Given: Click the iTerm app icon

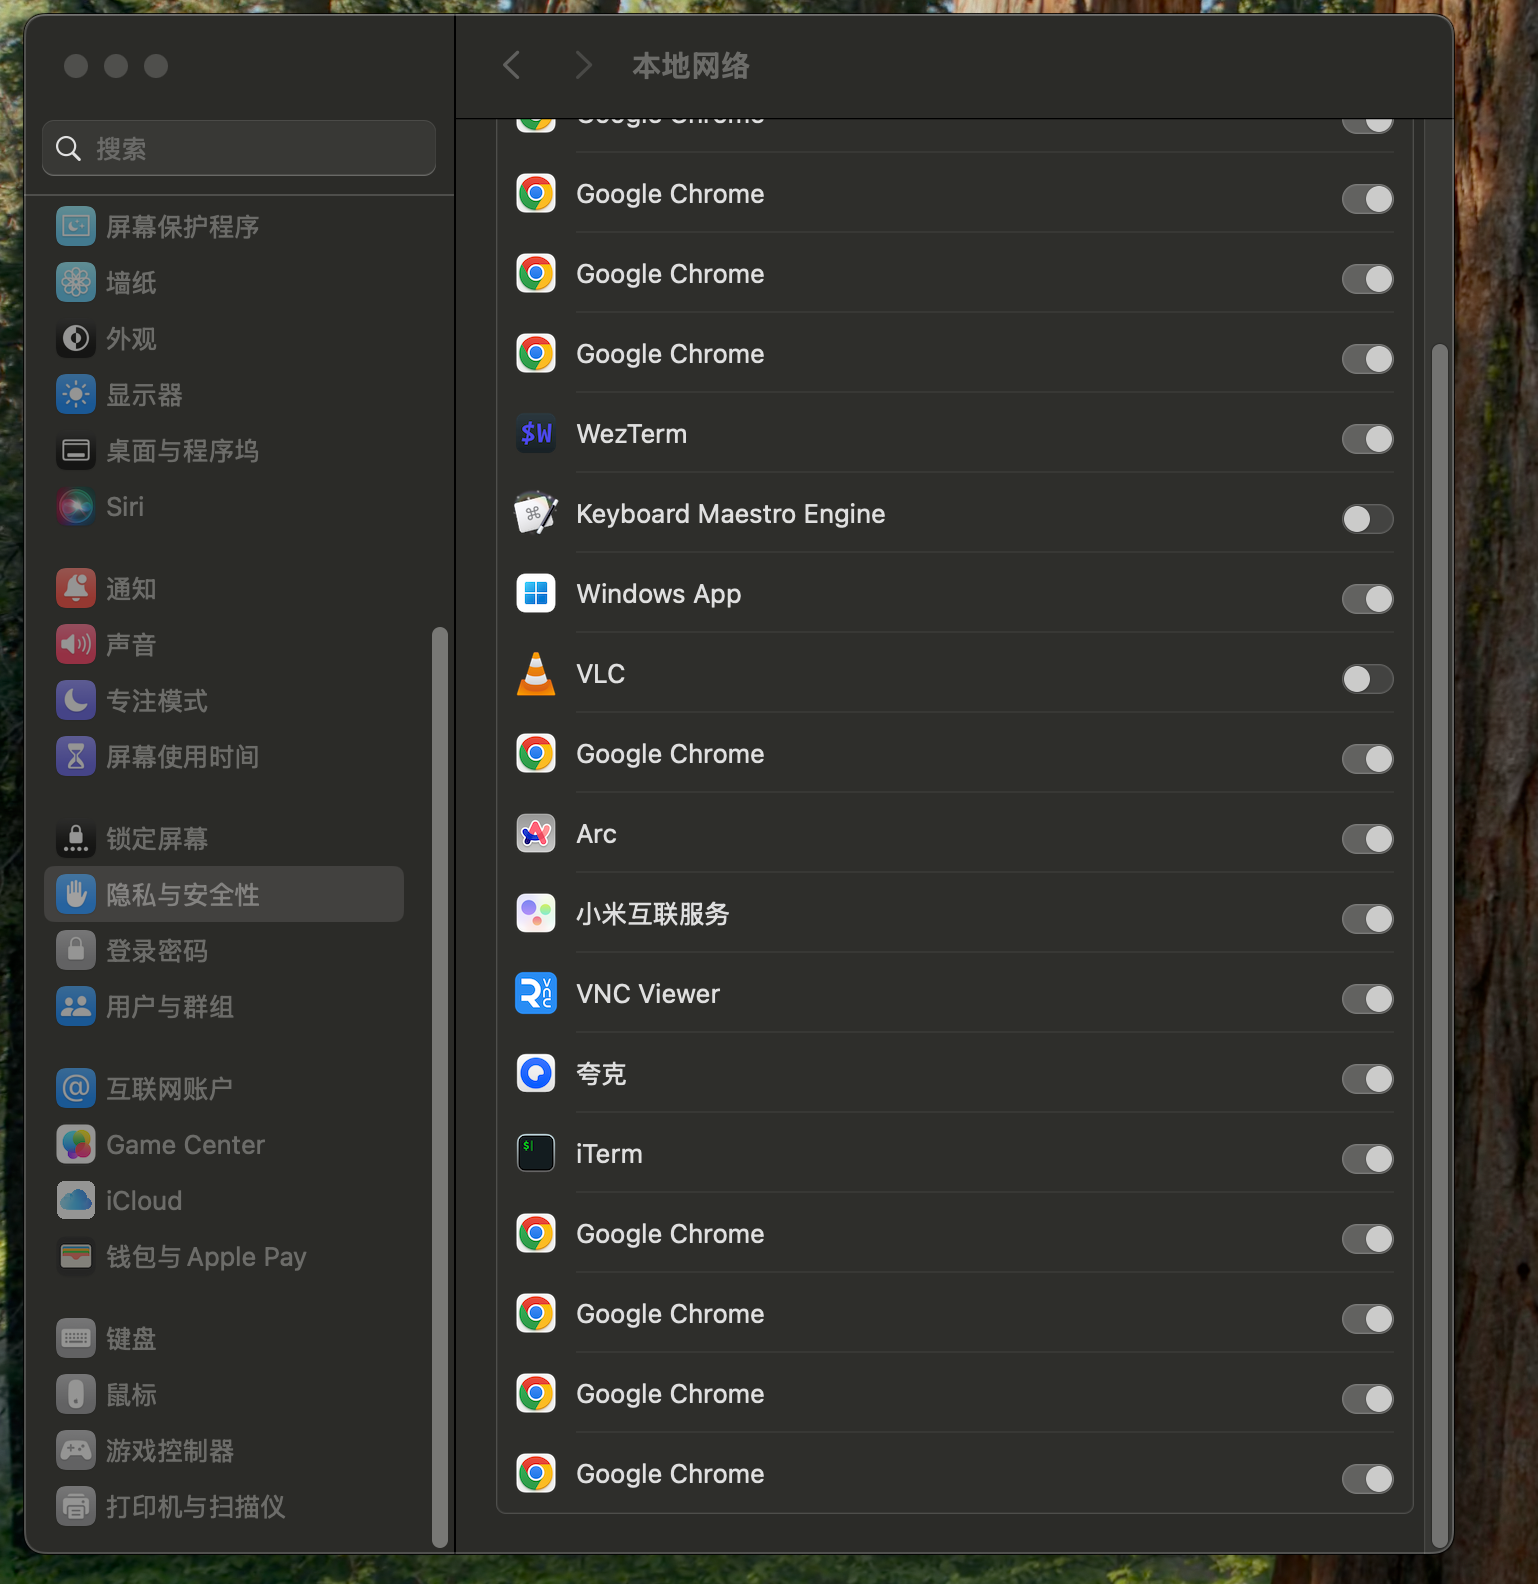Looking at the screenshot, I should pyautogui.click(x=536, y=1154).
